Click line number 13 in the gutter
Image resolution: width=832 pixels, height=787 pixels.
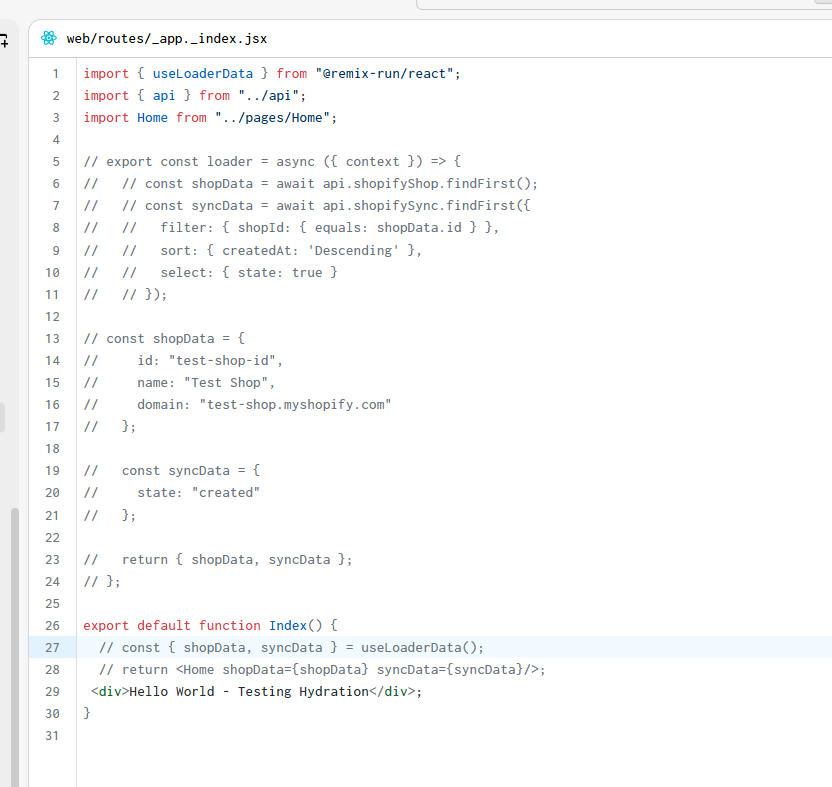point(53,339)
